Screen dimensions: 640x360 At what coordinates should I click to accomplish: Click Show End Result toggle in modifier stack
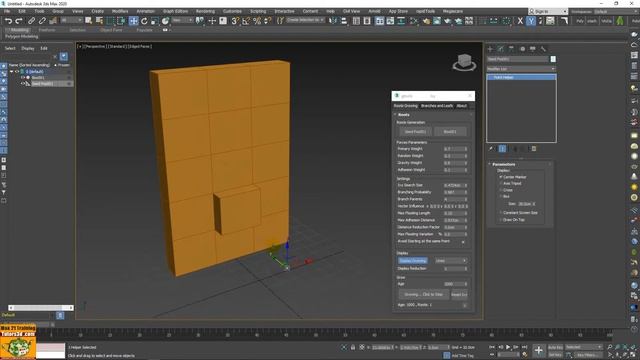click(502, 149)
